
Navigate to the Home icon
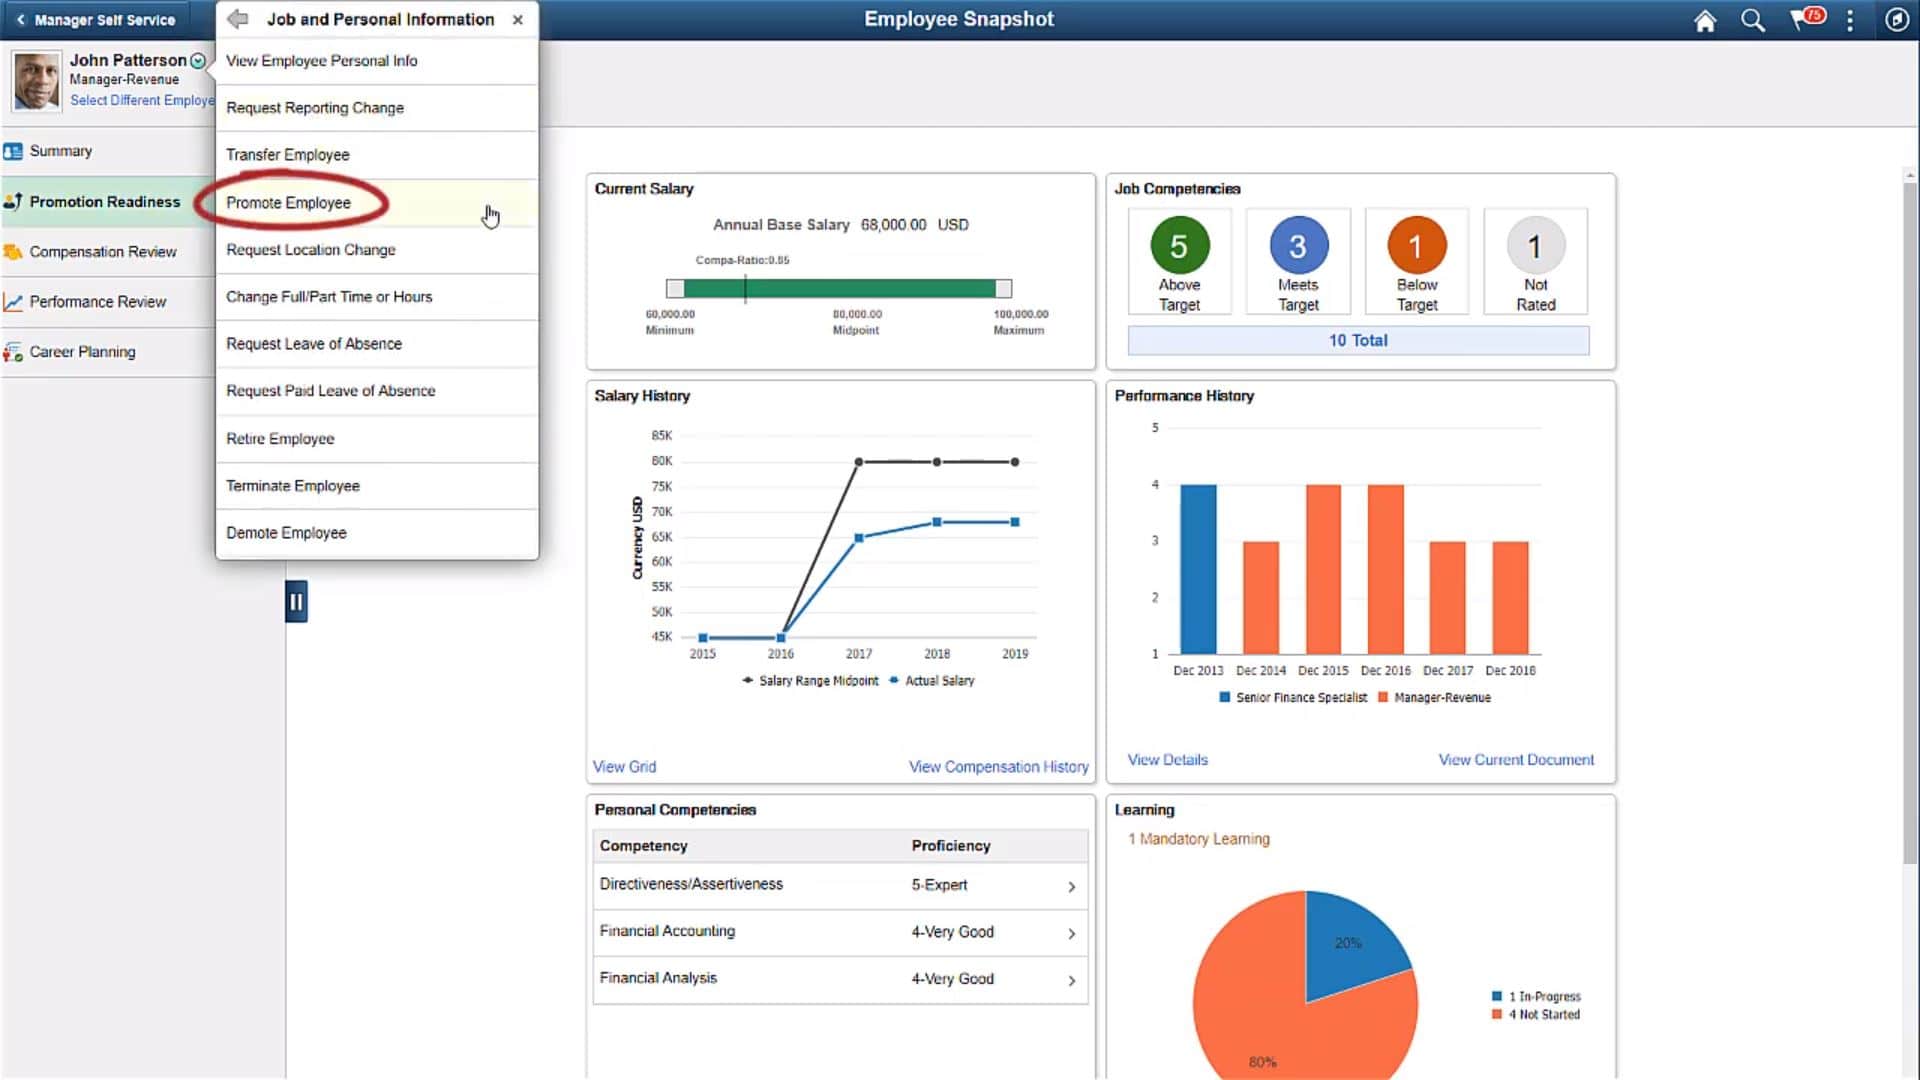(1705, 19)
